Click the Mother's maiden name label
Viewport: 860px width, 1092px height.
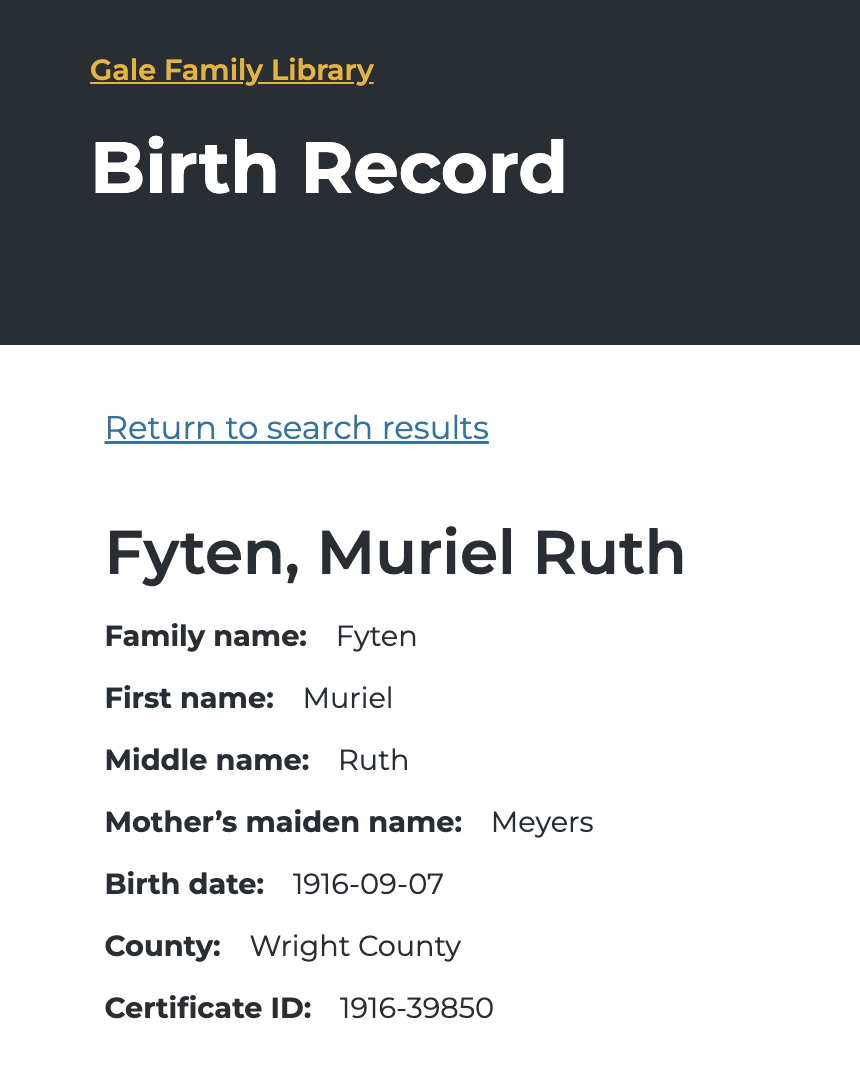(x=283, y=822)
